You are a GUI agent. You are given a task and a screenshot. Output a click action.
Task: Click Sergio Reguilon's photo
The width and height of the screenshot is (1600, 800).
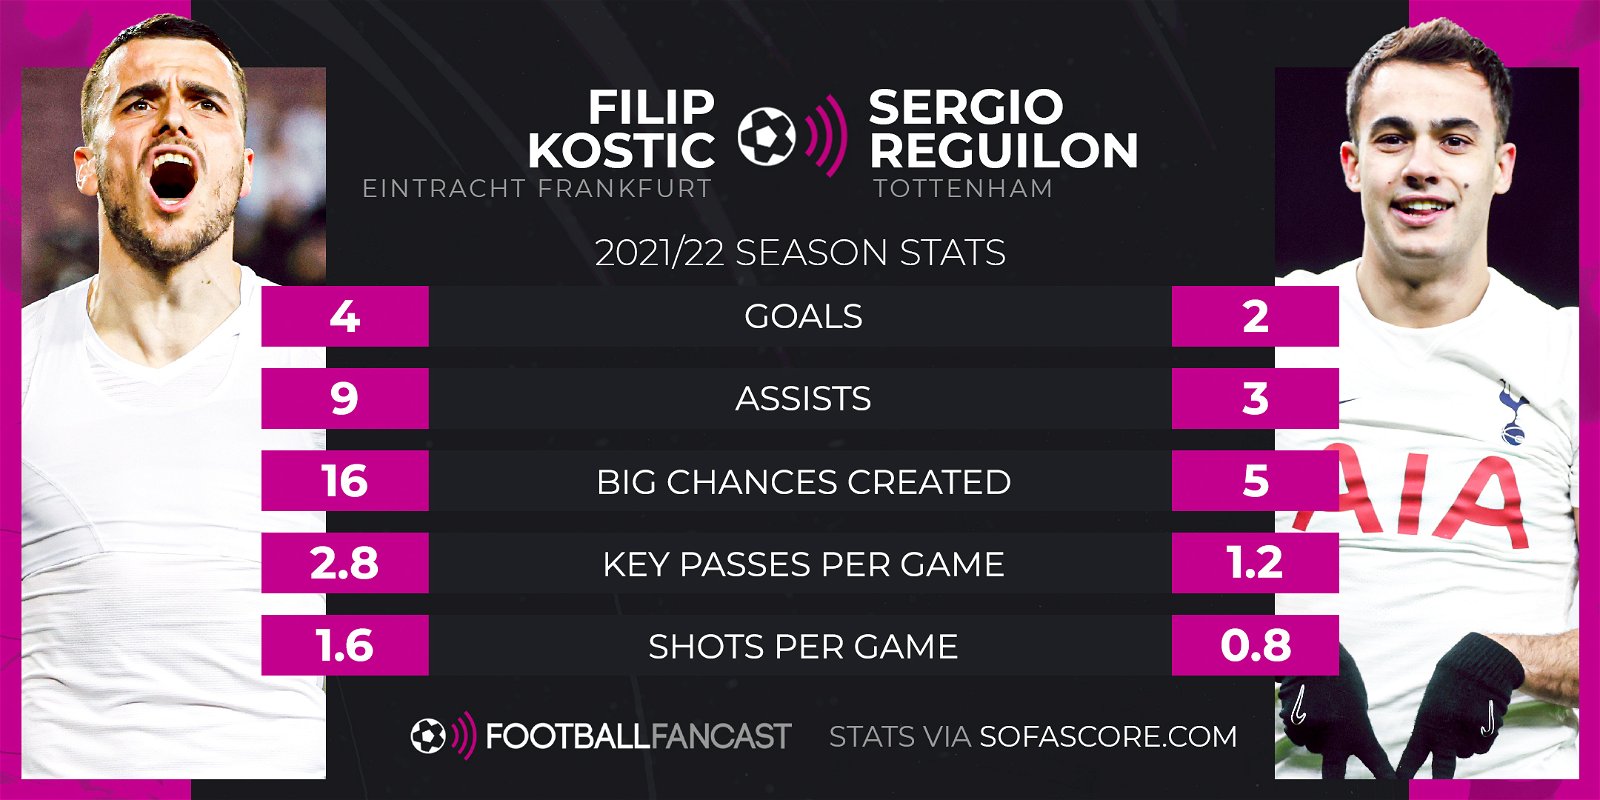[x=1427, y=400]
